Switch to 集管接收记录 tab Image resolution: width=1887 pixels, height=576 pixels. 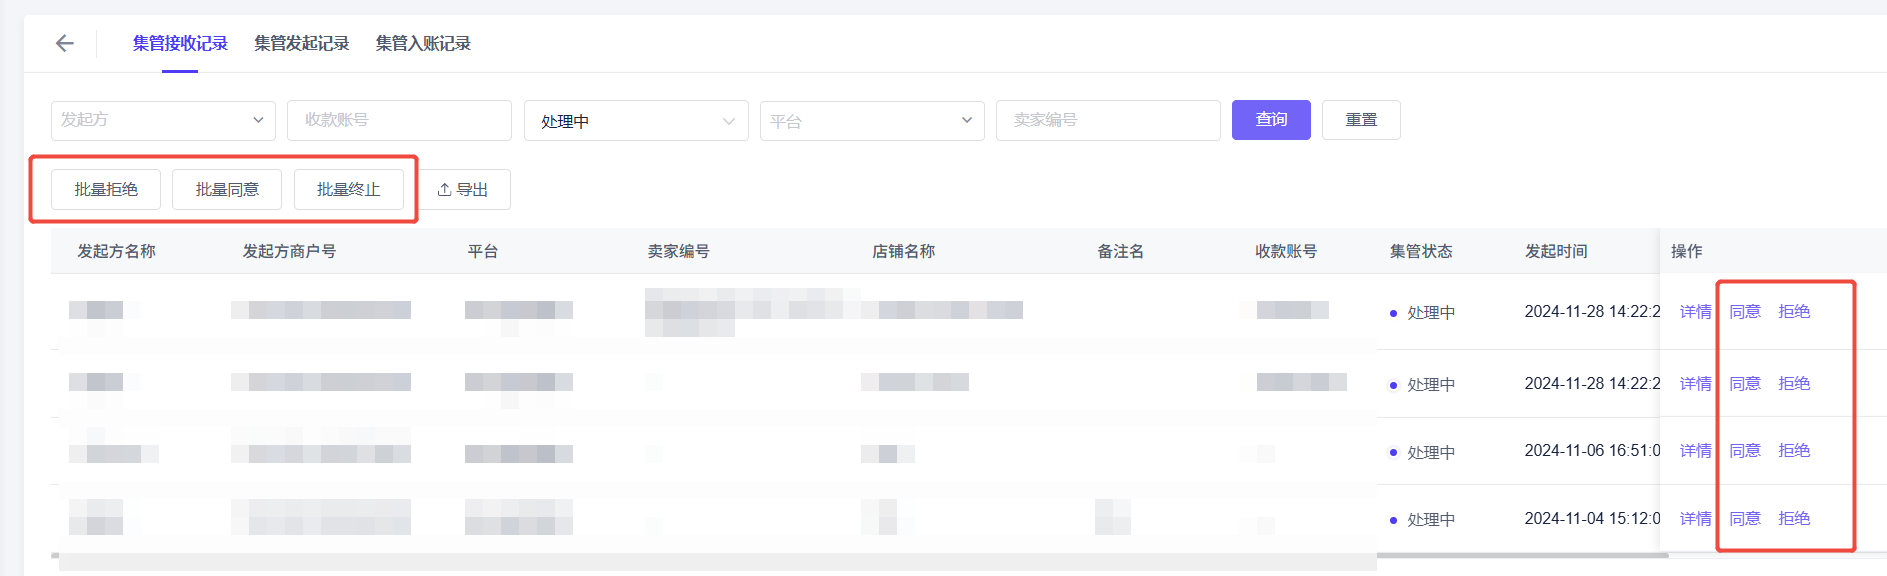point(180,44)
